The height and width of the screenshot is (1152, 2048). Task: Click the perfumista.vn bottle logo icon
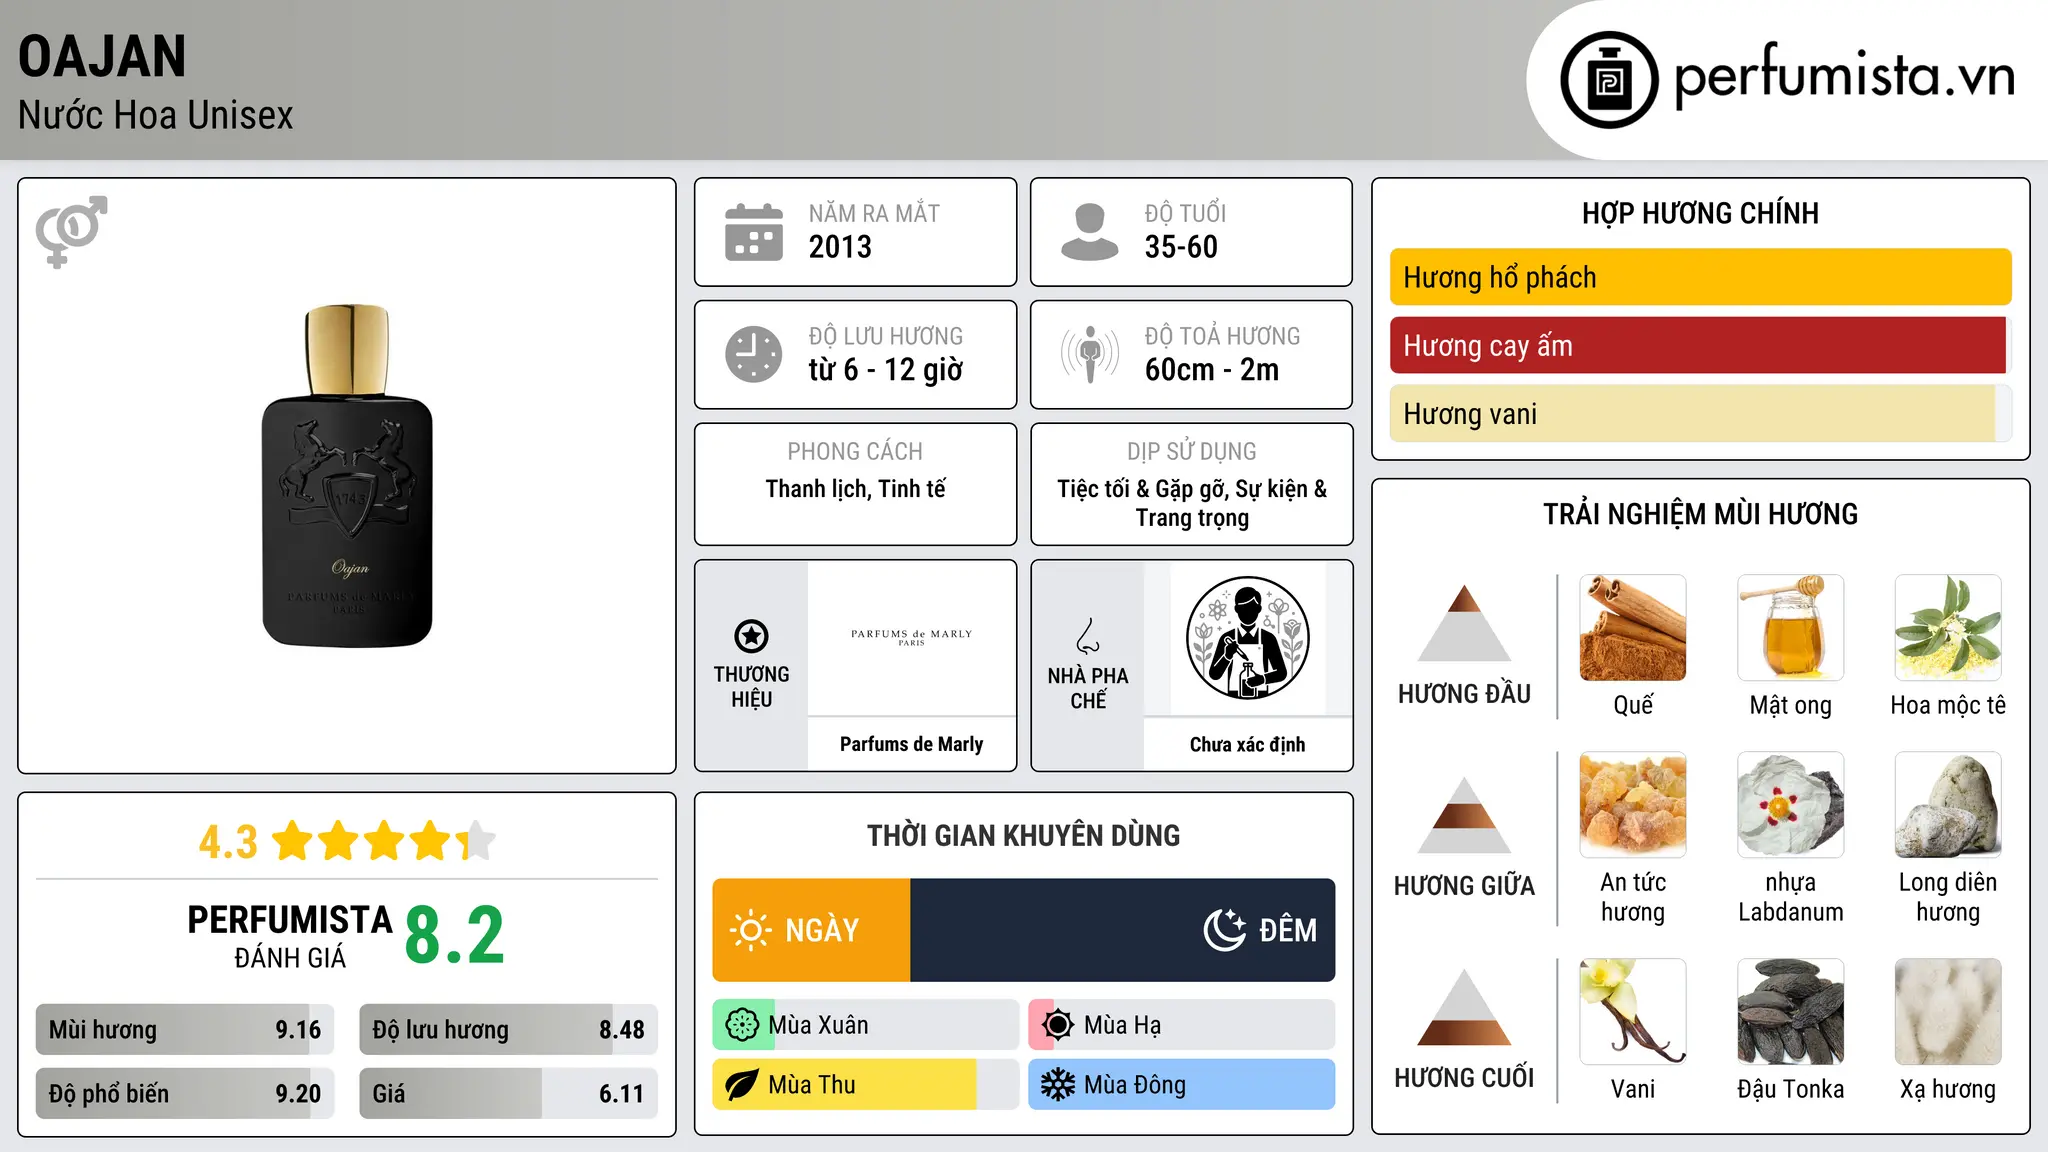pos(1609,80)
